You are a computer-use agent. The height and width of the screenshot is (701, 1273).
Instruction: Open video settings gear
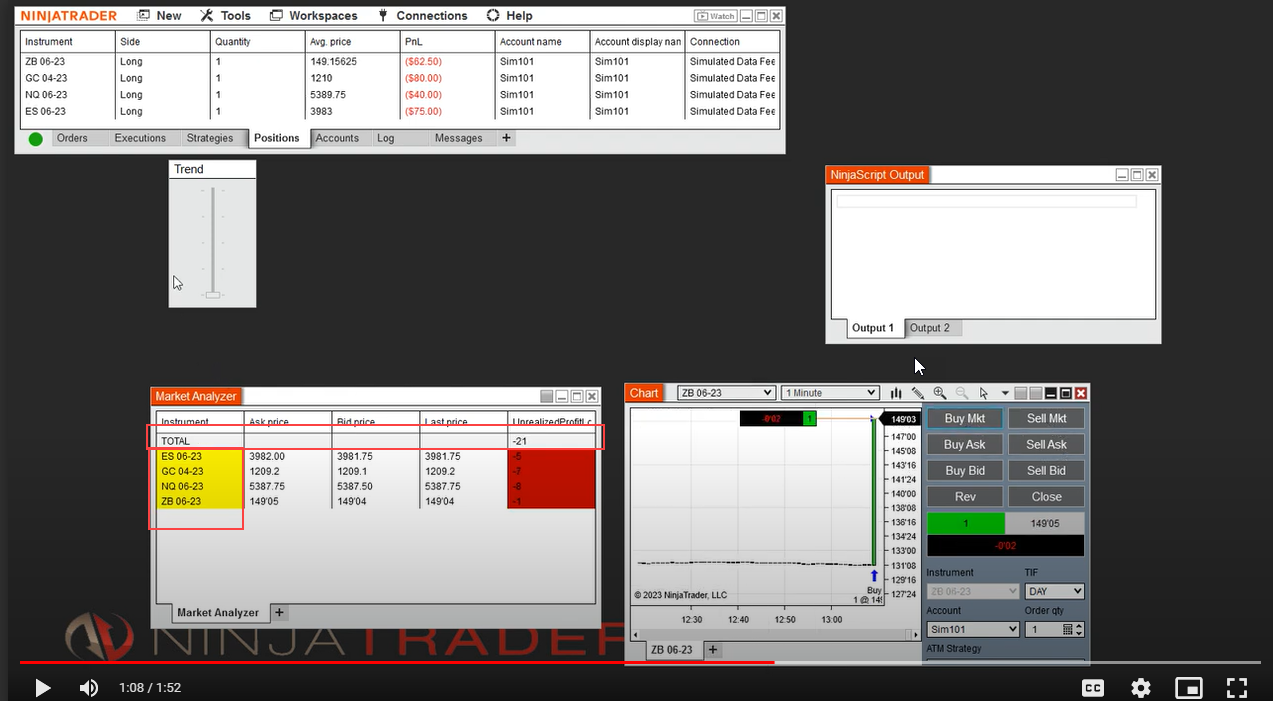coord(1141,688)
